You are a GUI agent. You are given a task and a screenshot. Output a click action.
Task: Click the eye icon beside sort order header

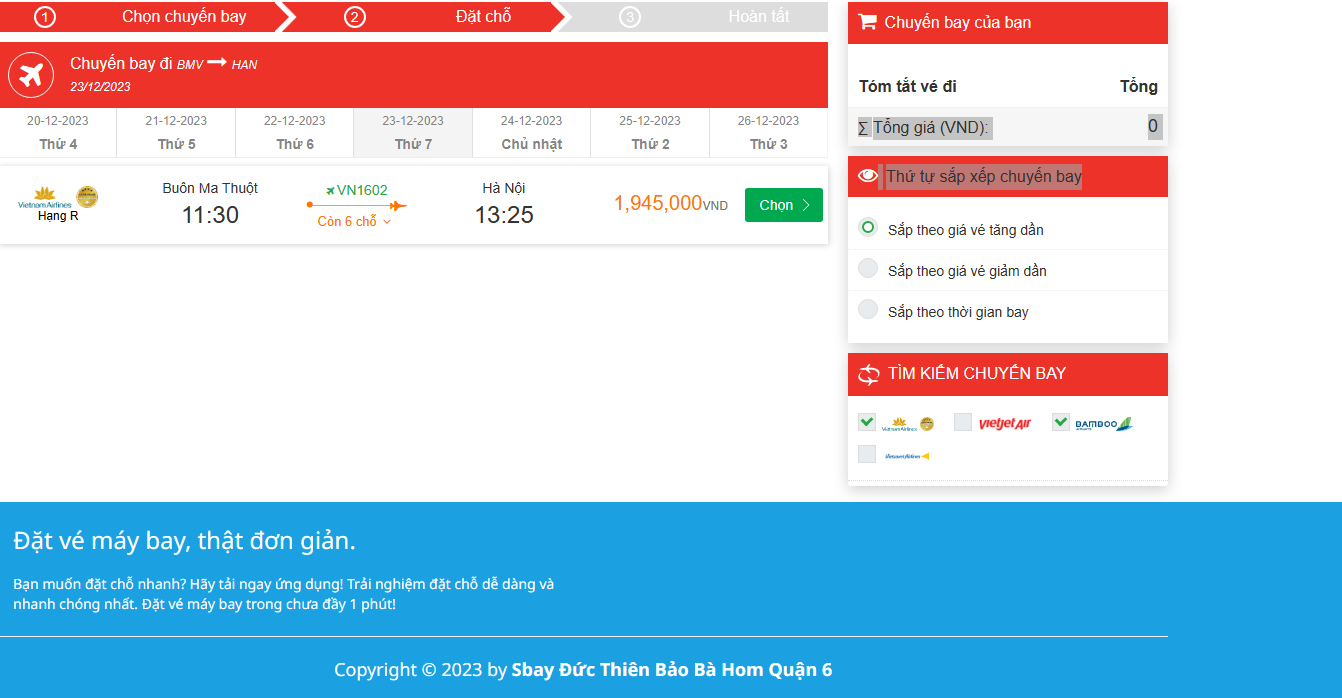click(868, 174)
